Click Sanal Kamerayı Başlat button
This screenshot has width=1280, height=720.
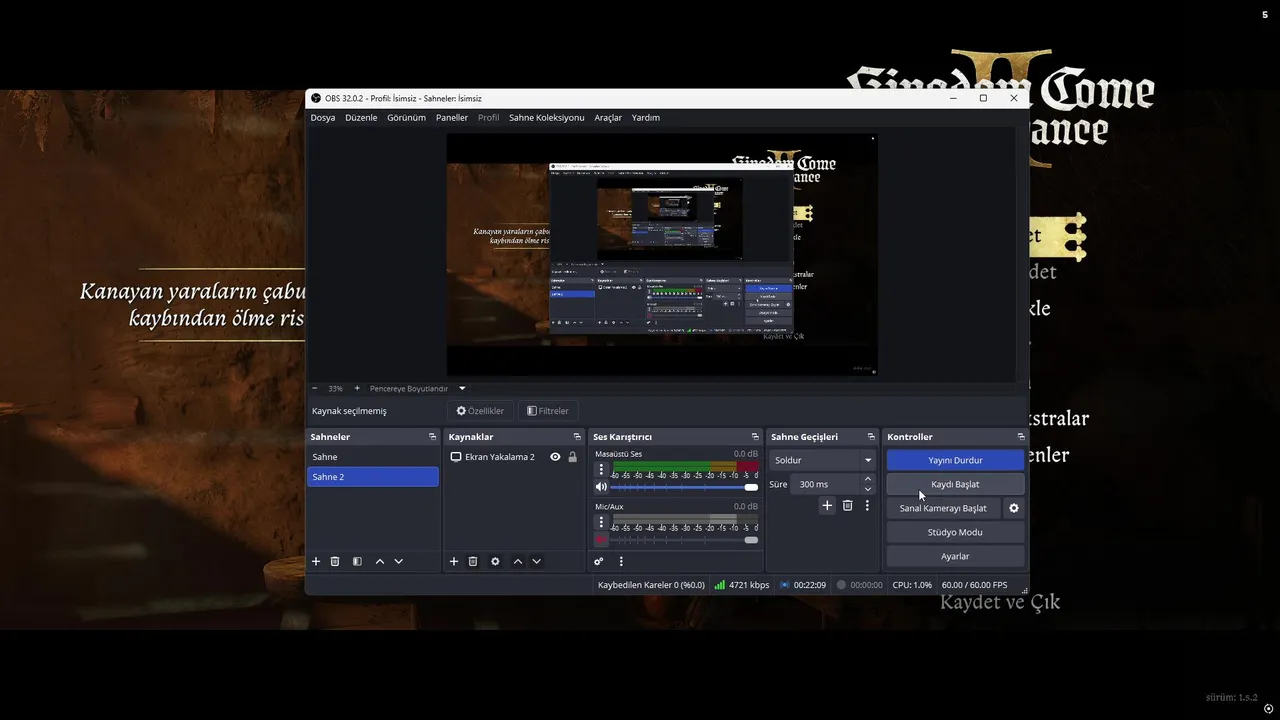point(943,508)
